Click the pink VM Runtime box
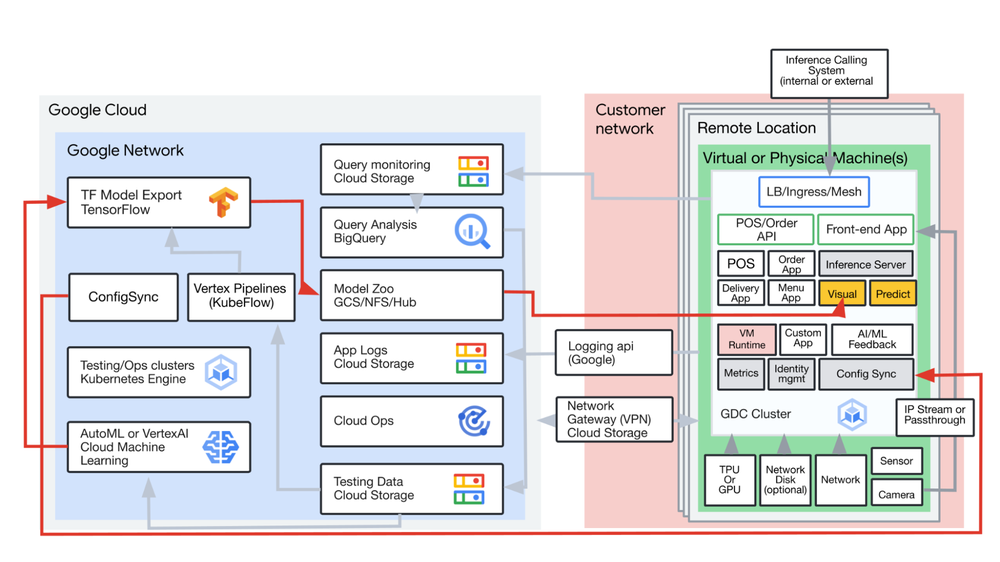Screen dimensions: 1000x562 click(x=746, y=339)
